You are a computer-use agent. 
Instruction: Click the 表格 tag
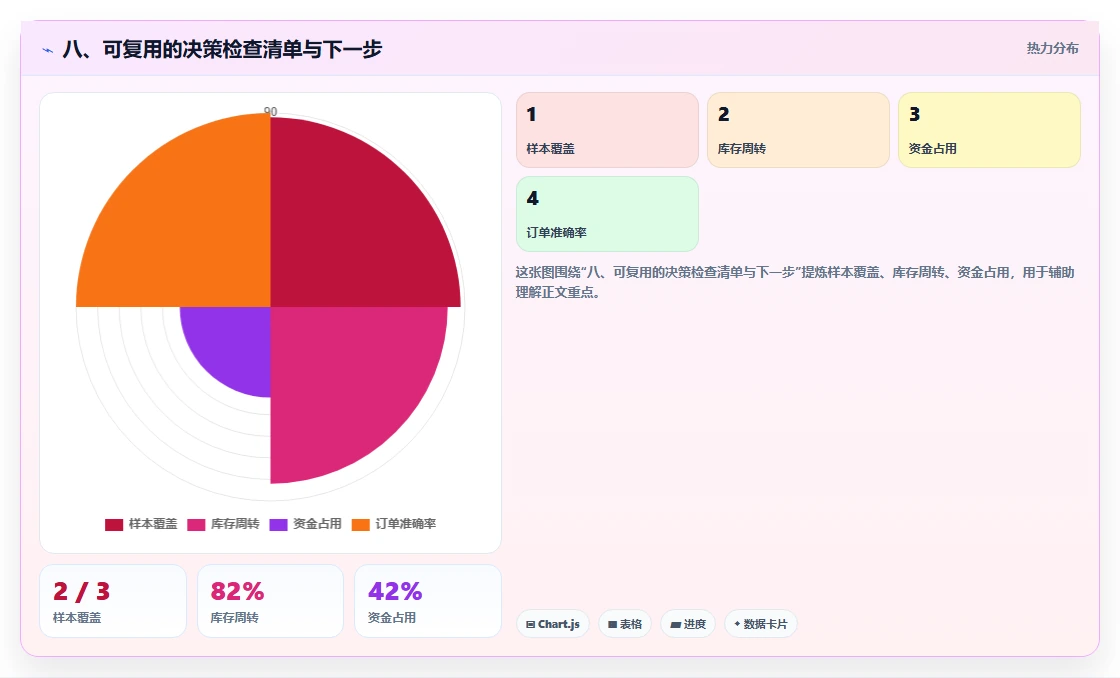[625, 624]
